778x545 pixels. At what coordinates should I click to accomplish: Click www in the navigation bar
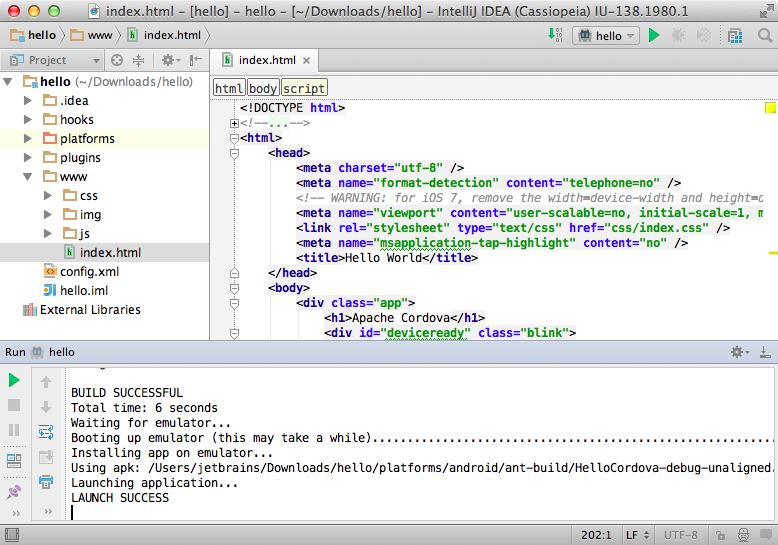point(92,35)
